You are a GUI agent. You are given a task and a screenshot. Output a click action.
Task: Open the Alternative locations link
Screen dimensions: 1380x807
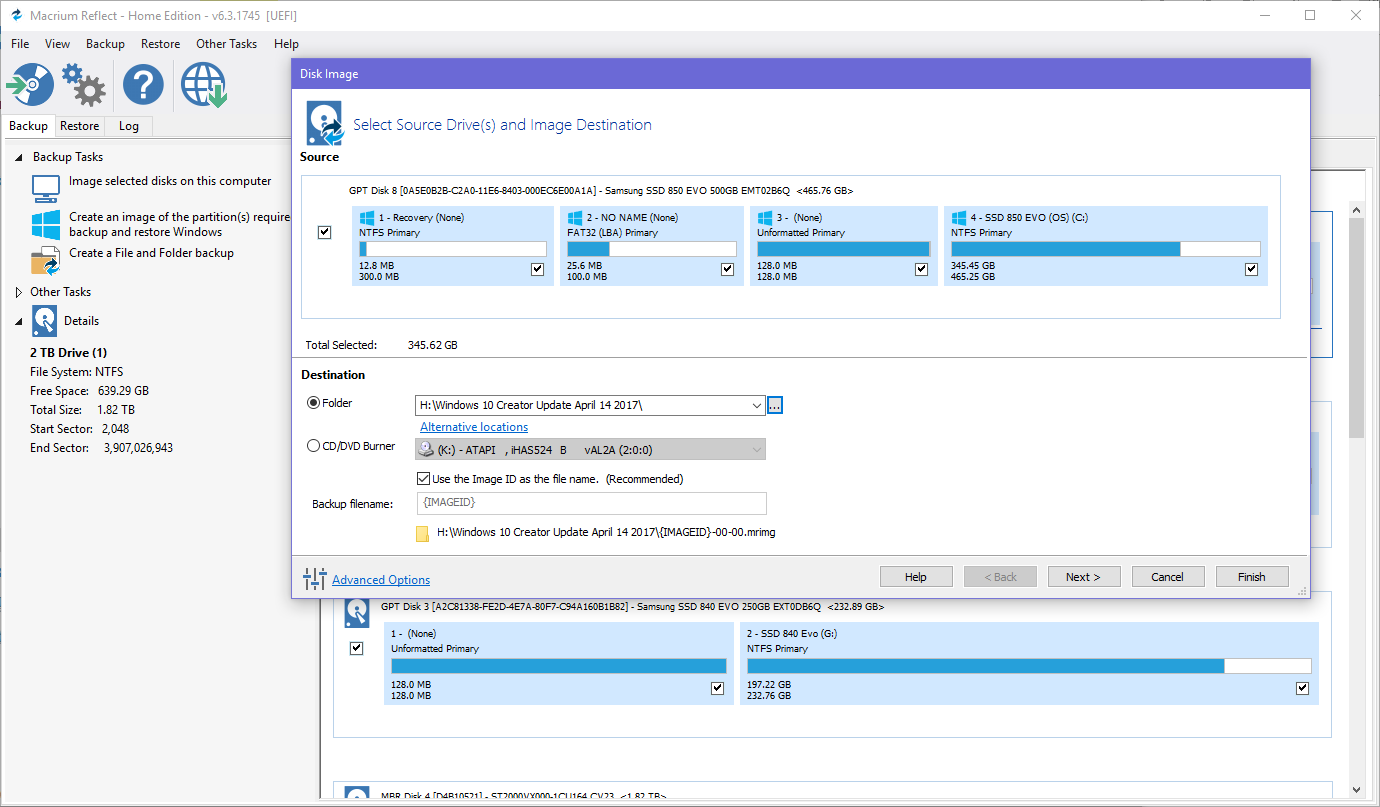474,427
